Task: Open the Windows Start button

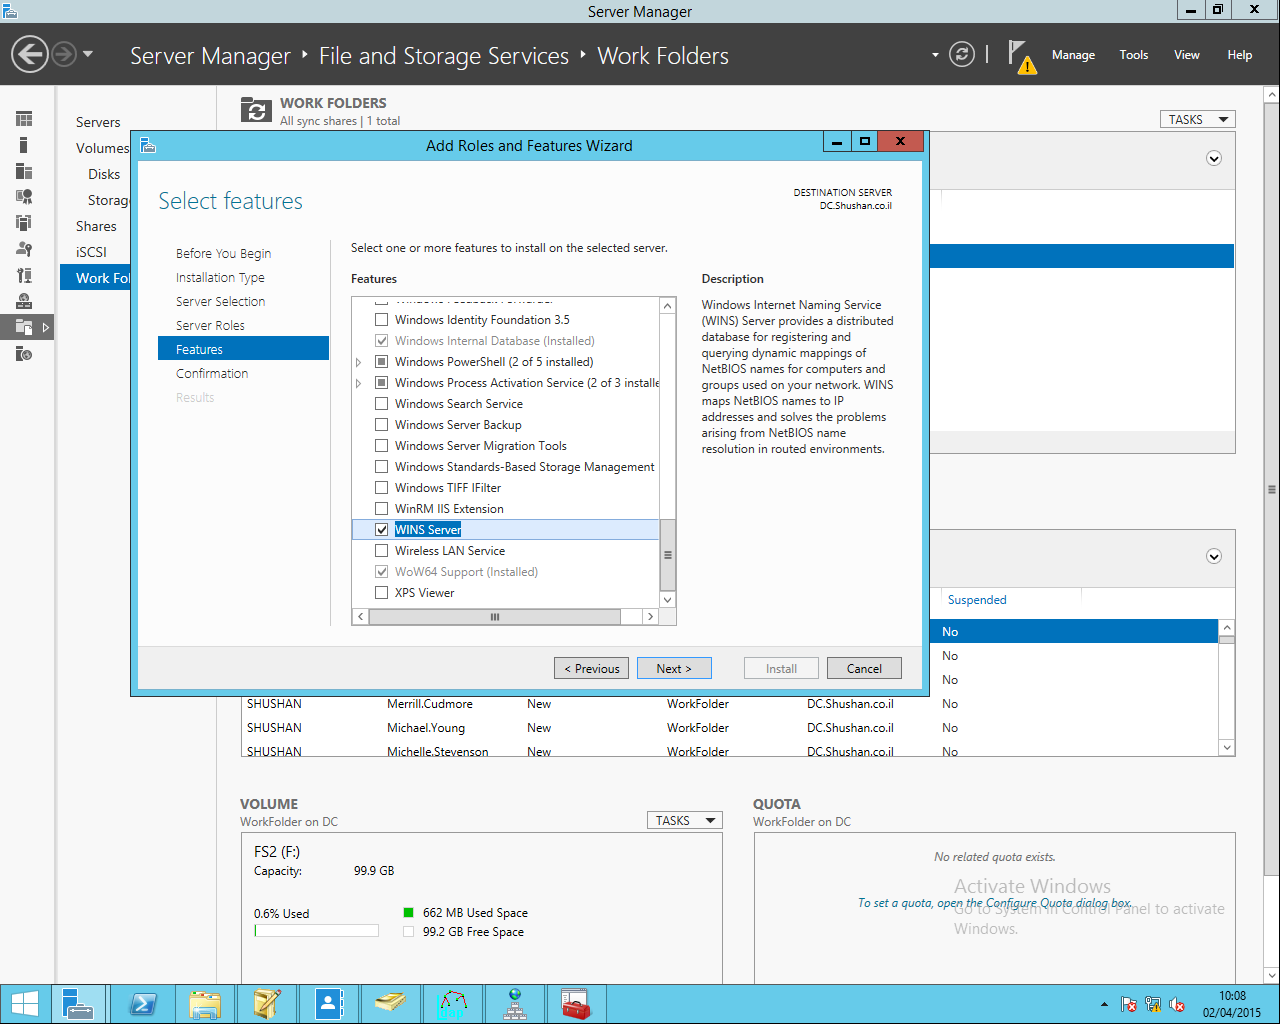Action: [24, 1004]
